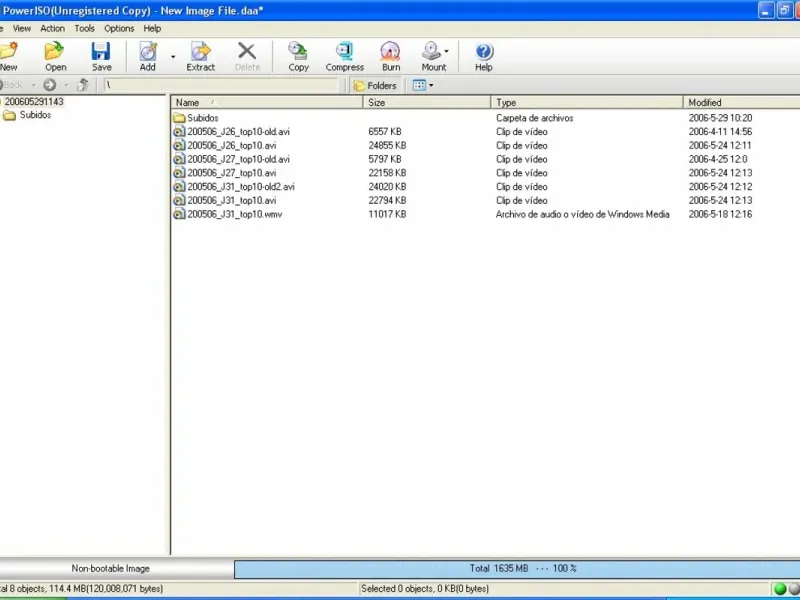Open the Options menu
800x600 pixels.
[x=119, y=29]
